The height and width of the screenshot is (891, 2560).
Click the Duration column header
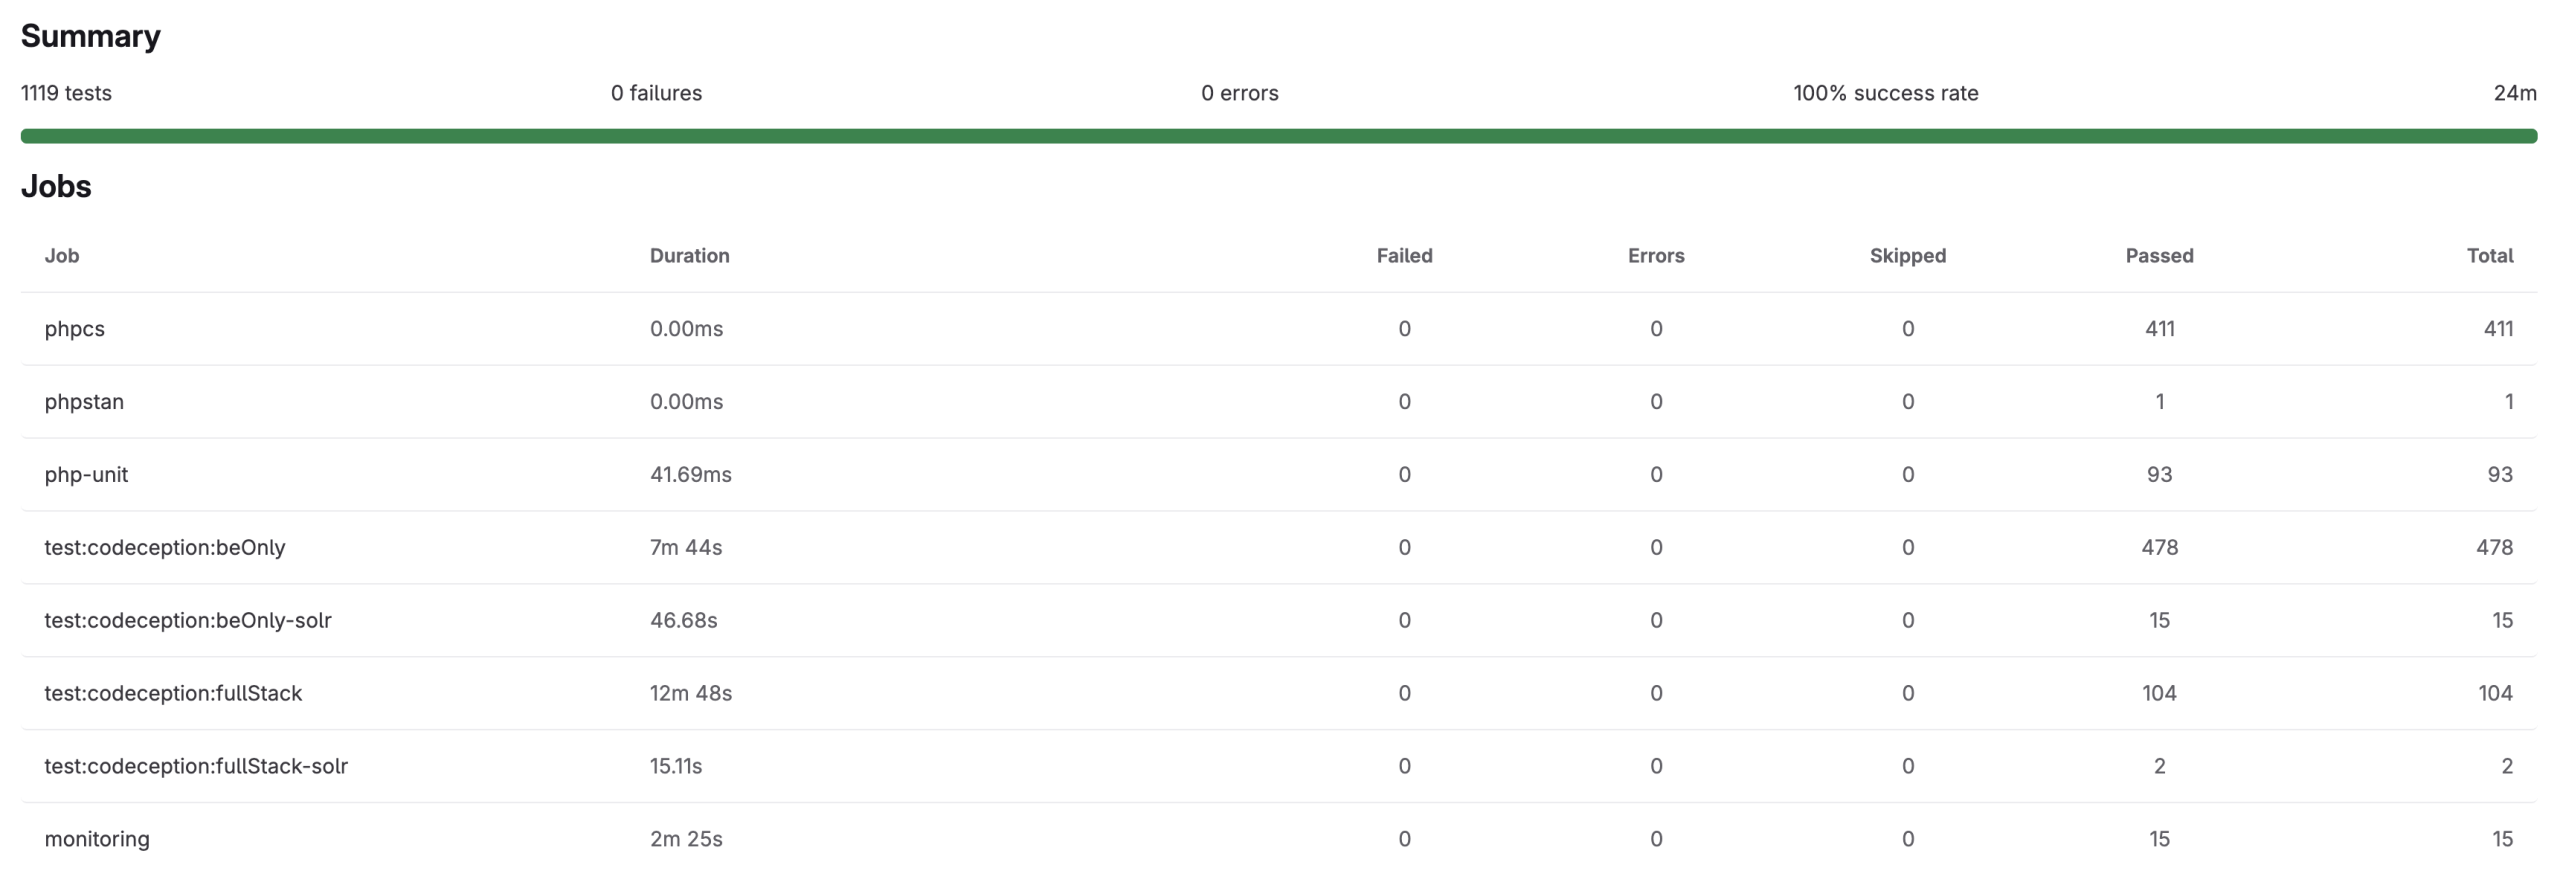click(689, 256)
